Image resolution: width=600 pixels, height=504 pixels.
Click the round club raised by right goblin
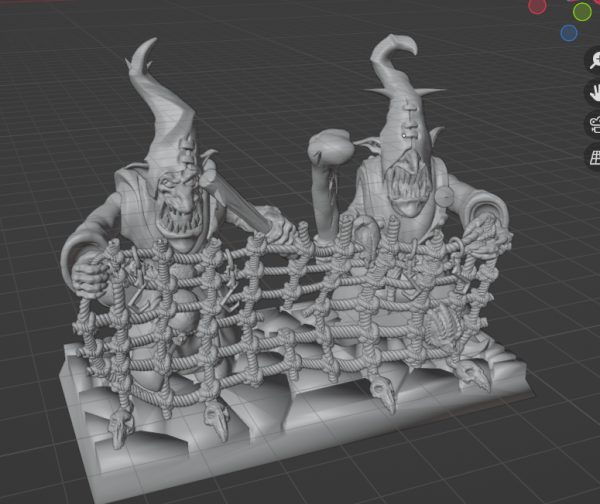pyautogui.click(x=330, y=148)
